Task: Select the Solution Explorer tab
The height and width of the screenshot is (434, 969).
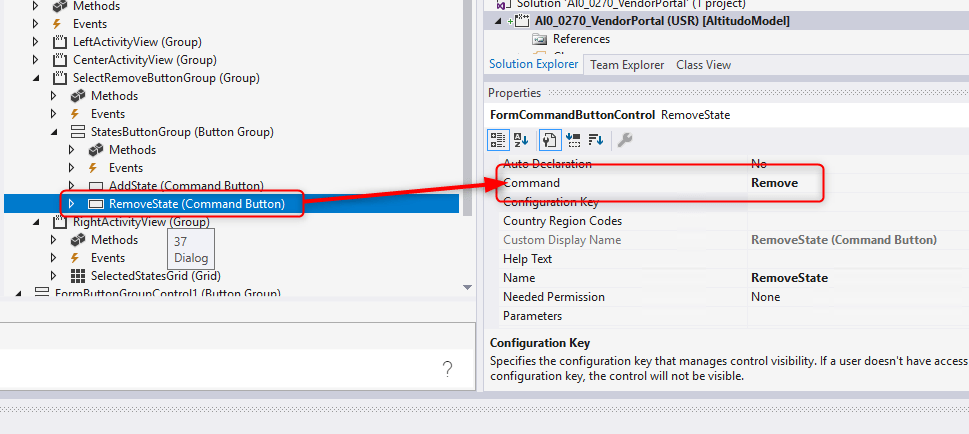Action: tap(533, 64)
